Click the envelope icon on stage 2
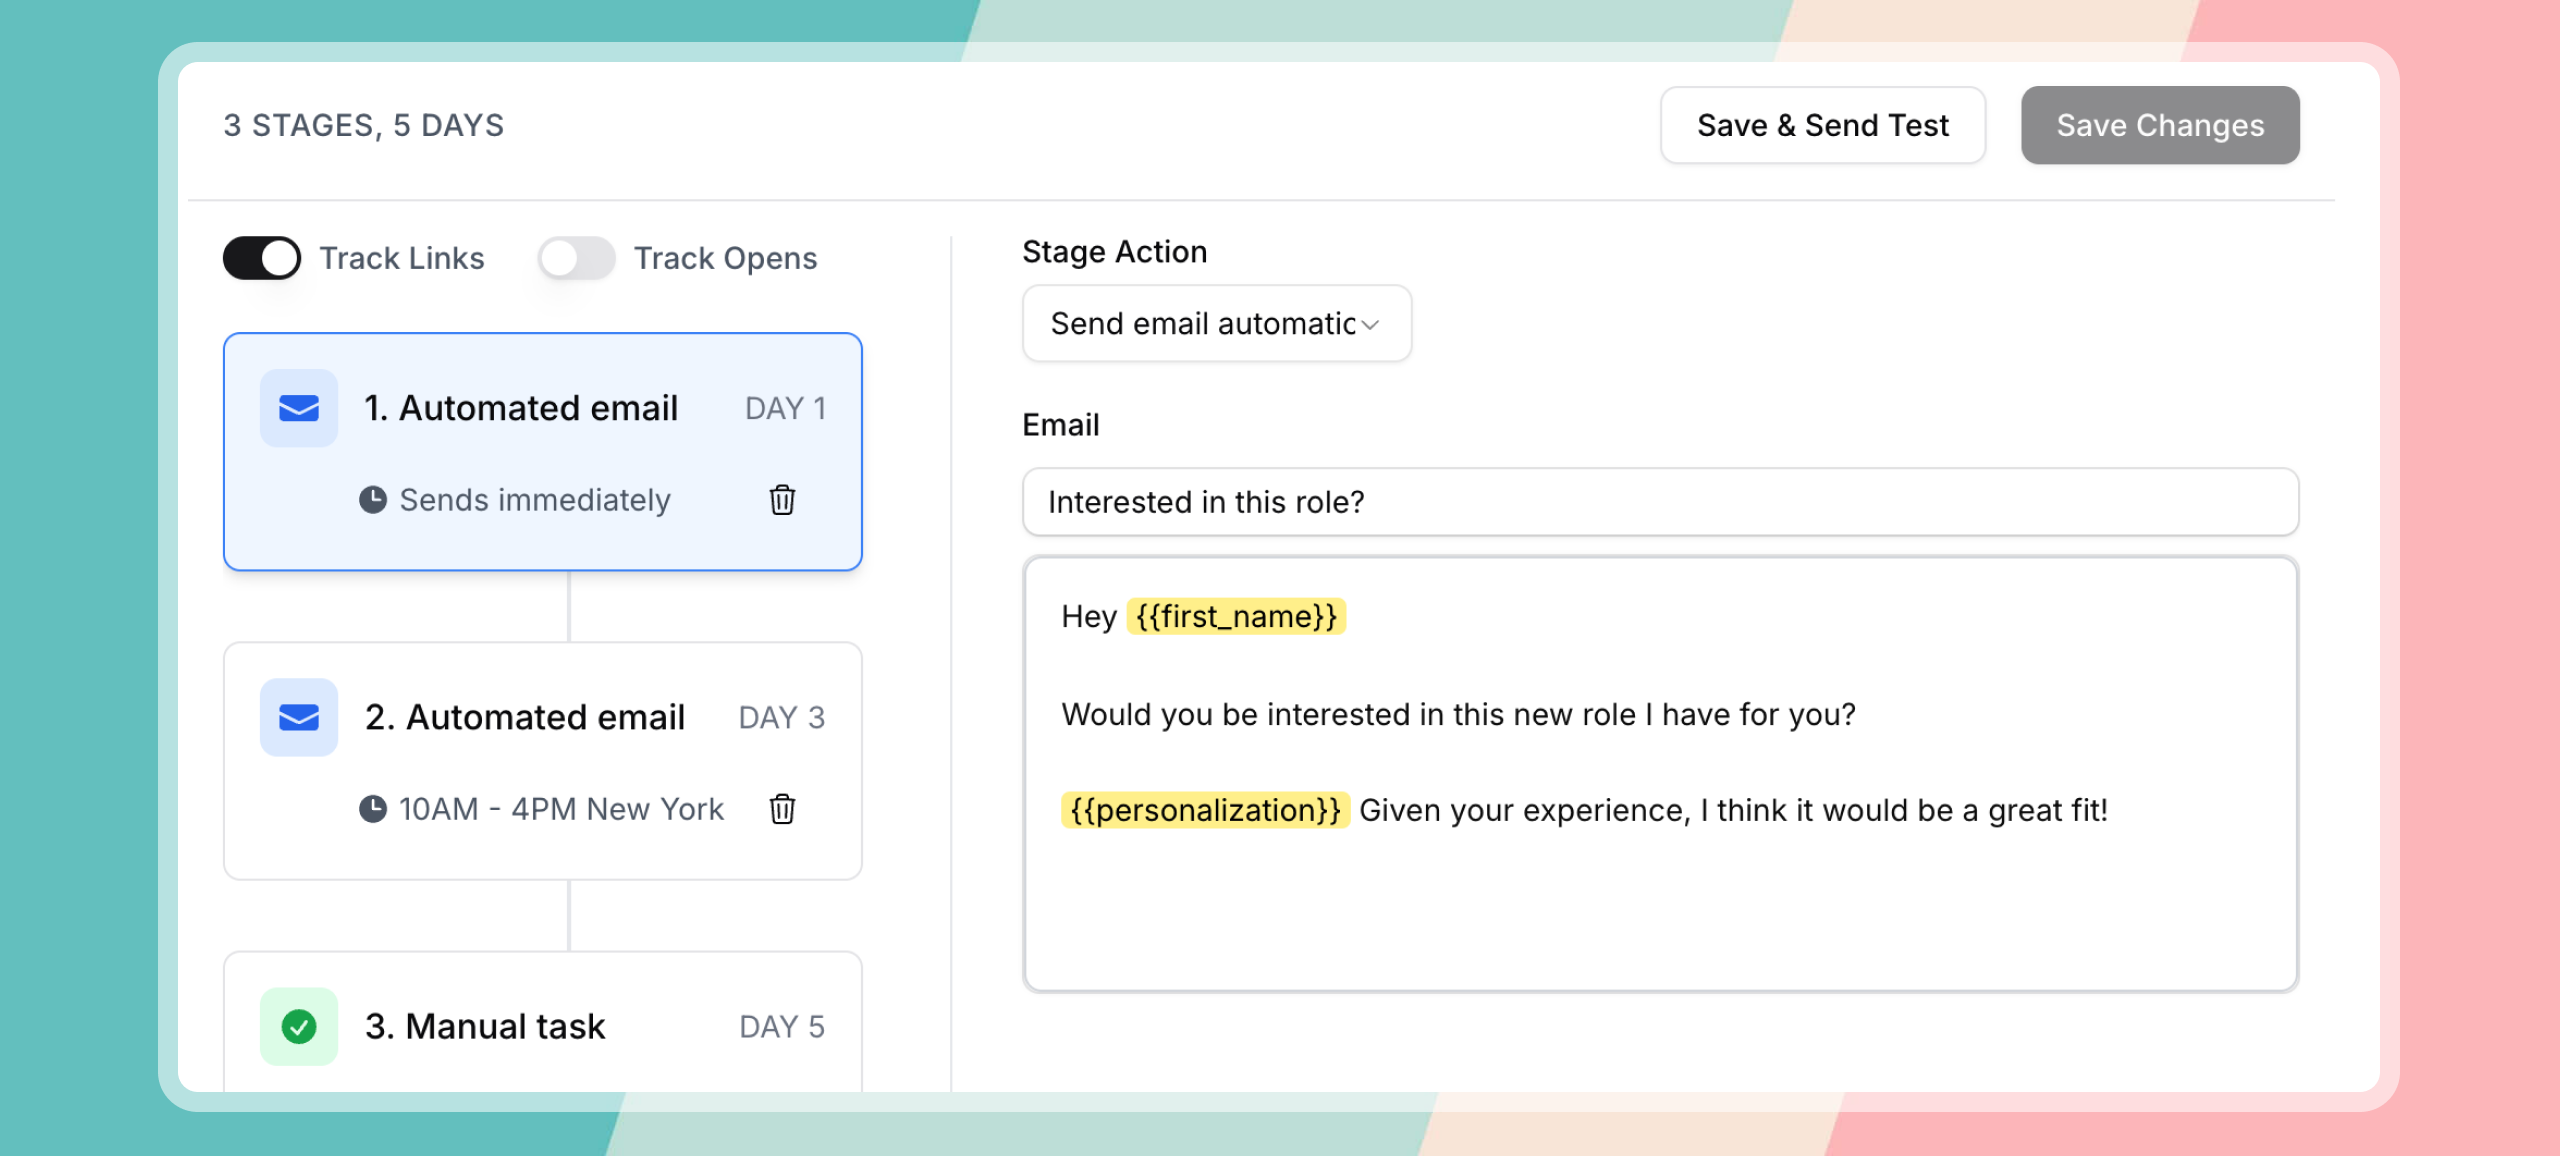The height and width of the screenshot is (1156, 2560). 298,717
